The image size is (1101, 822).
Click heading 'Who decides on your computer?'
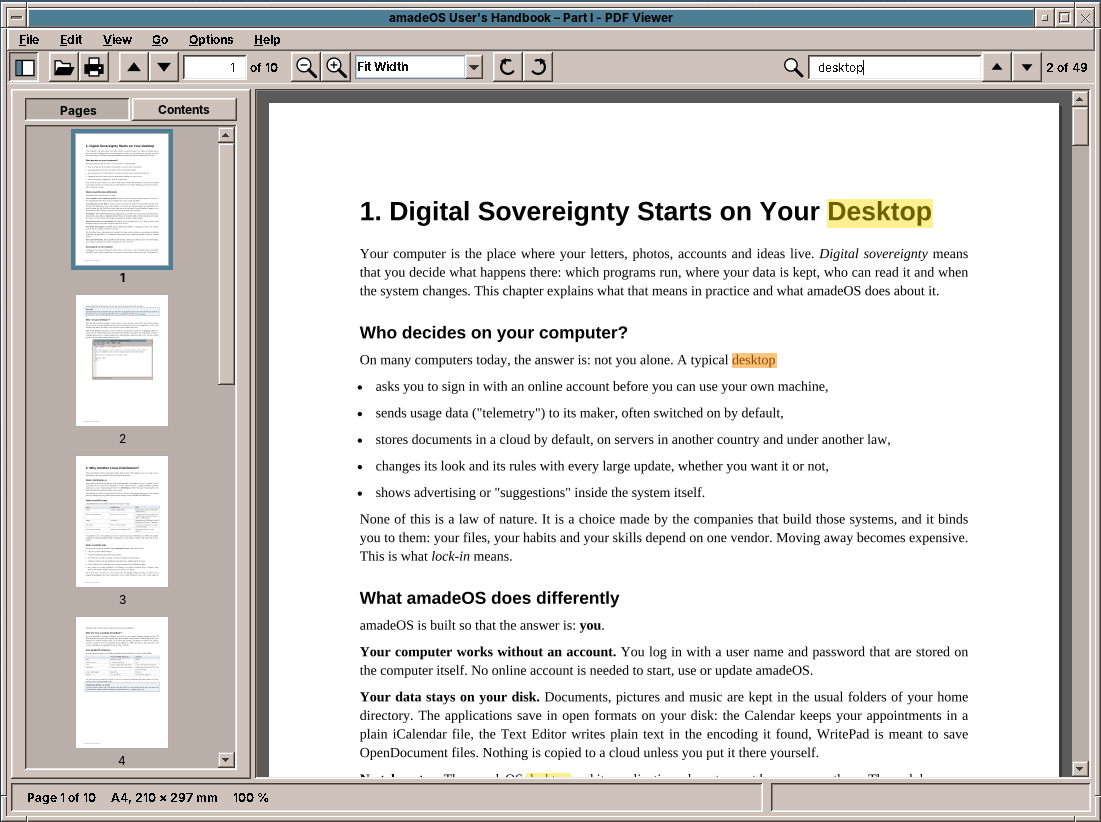coord(494,333)
